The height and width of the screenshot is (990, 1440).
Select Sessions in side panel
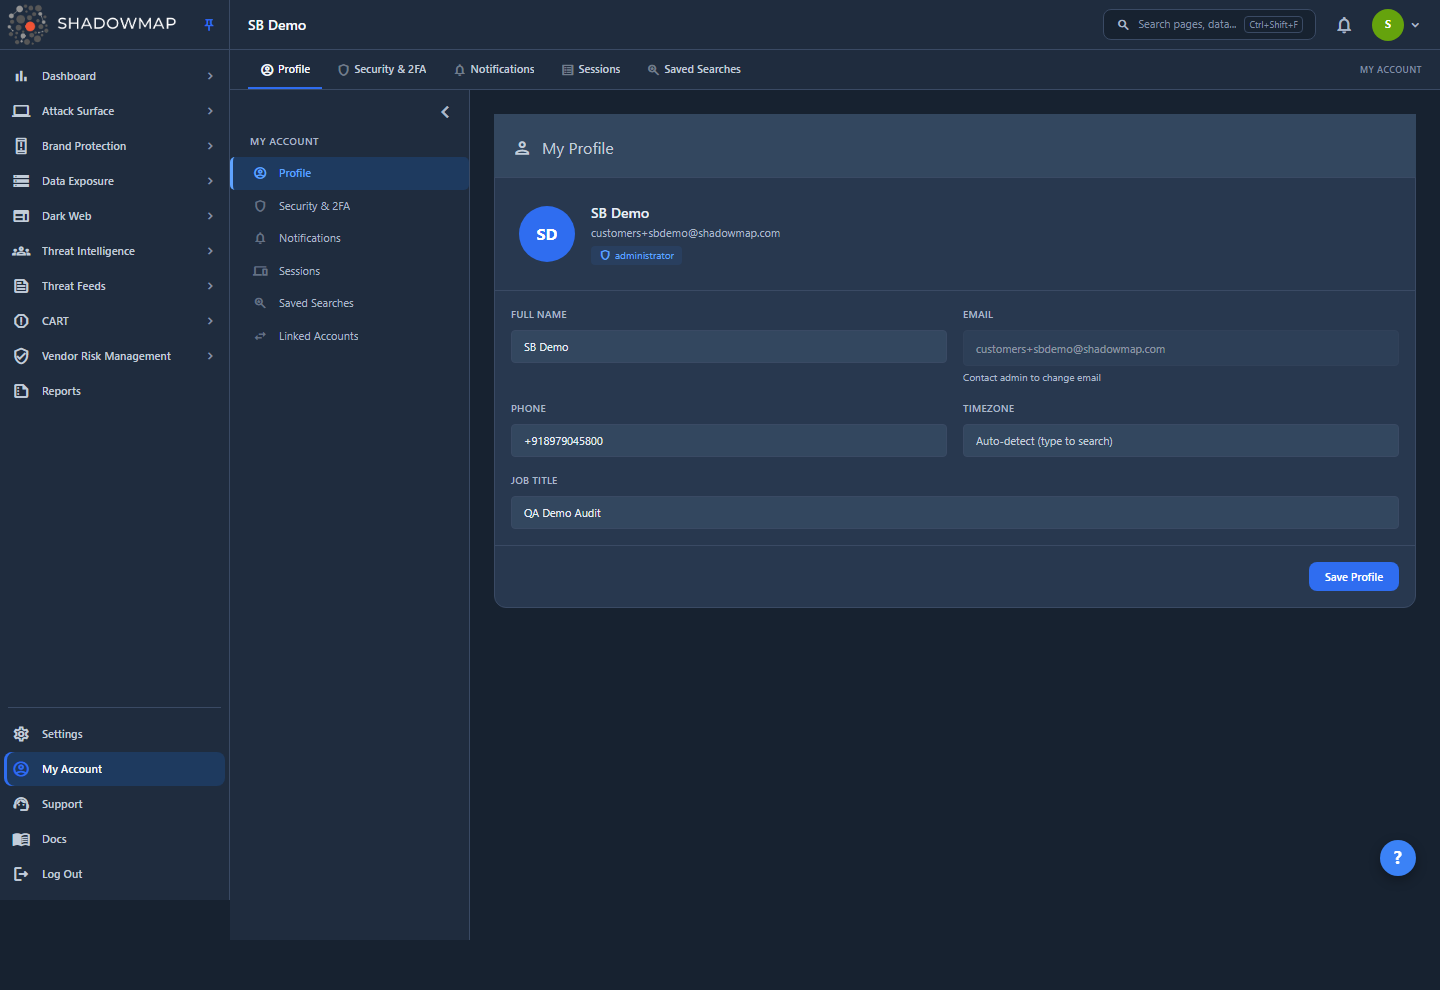pos(350,271)
